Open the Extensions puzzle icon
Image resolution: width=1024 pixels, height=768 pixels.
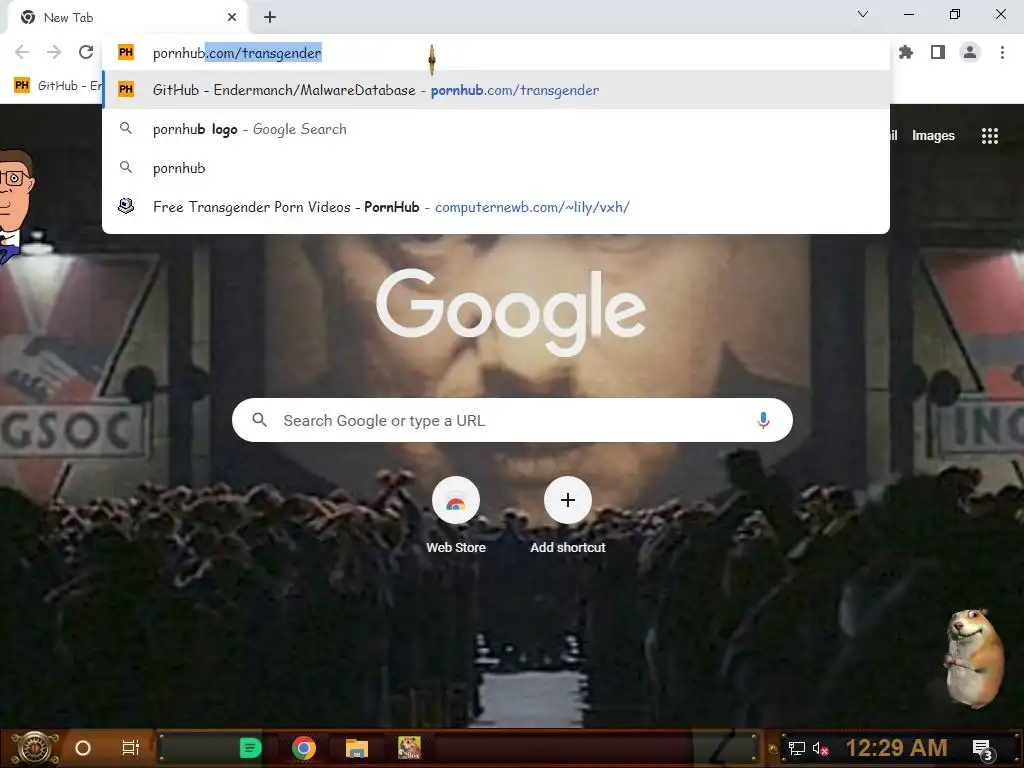point(906,52)
